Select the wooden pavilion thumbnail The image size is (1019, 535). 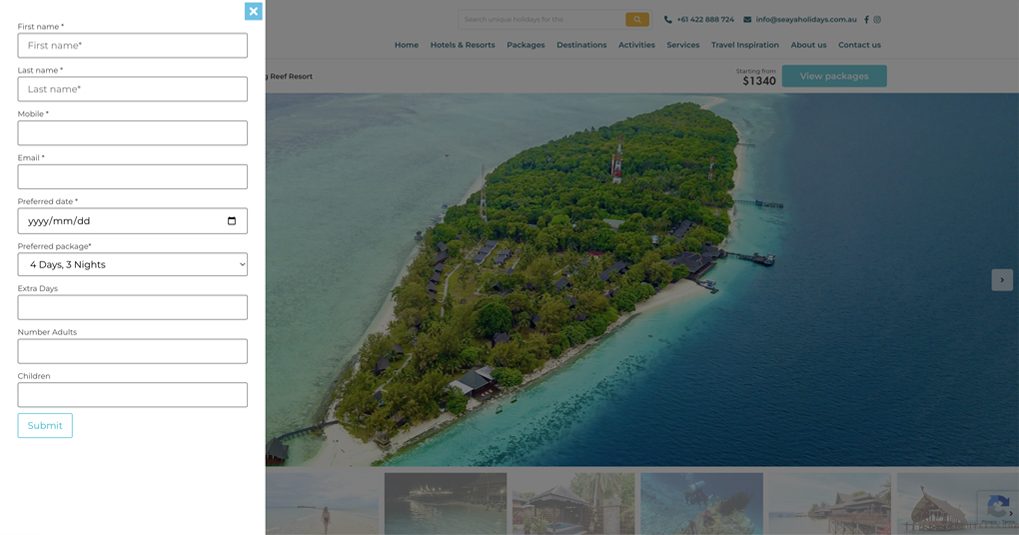tap(573, 504)
